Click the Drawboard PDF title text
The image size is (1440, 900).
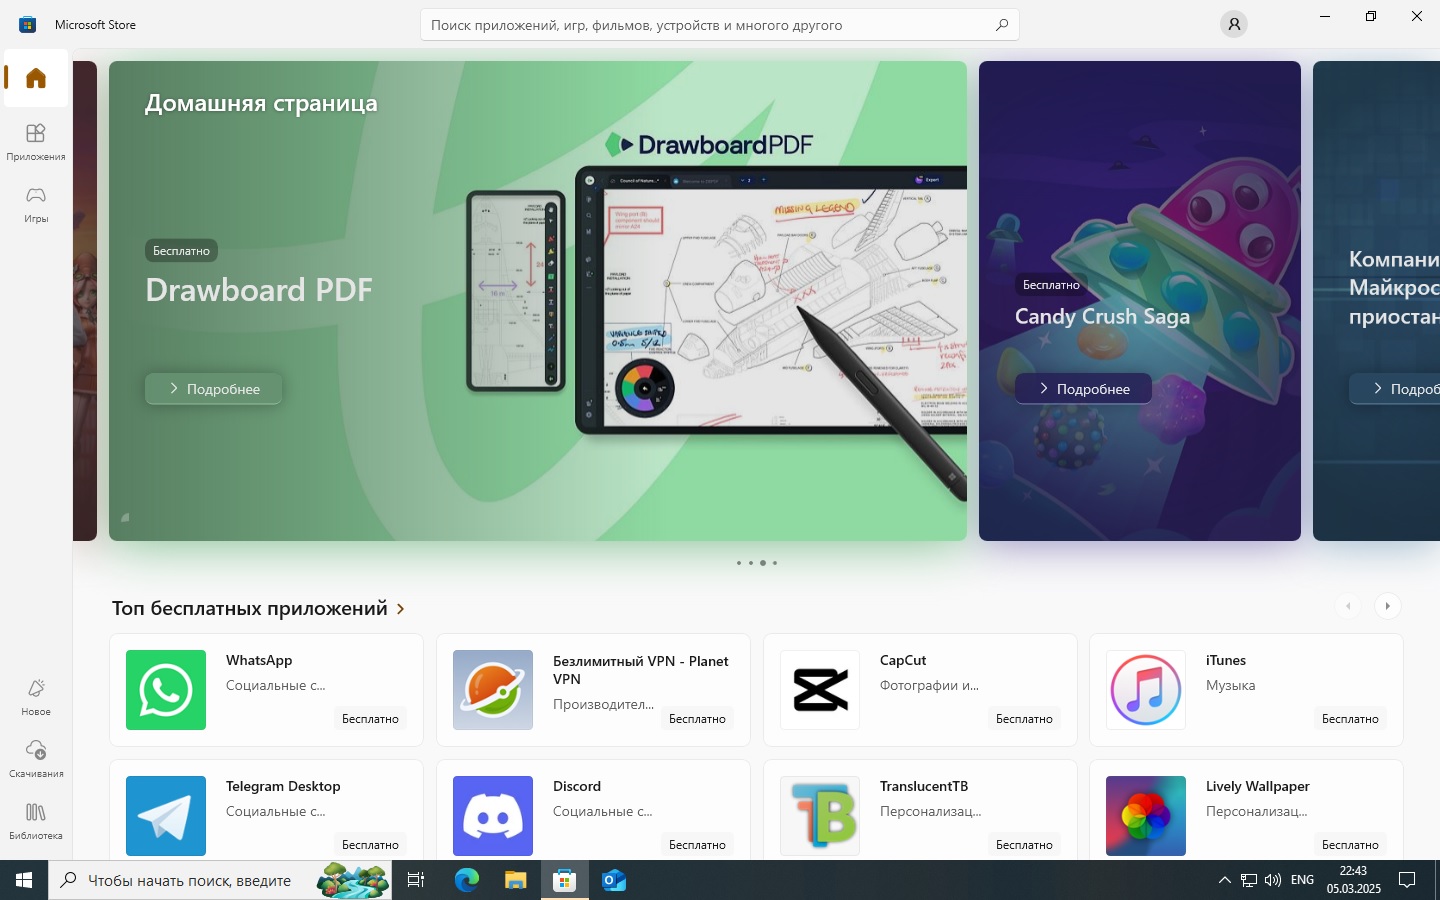[259, 290]
